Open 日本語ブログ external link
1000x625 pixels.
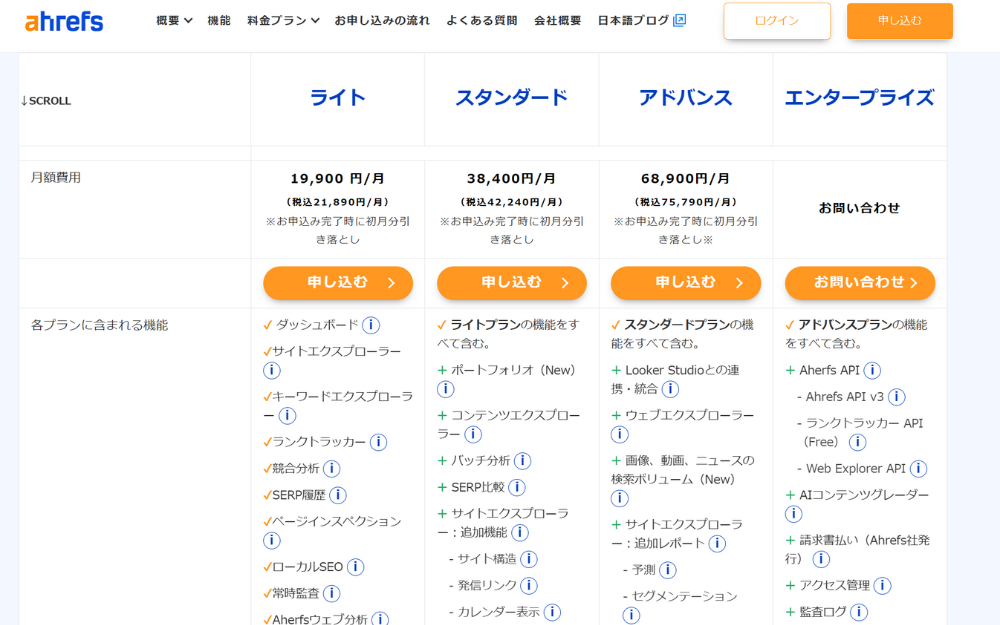click(642, 20)
